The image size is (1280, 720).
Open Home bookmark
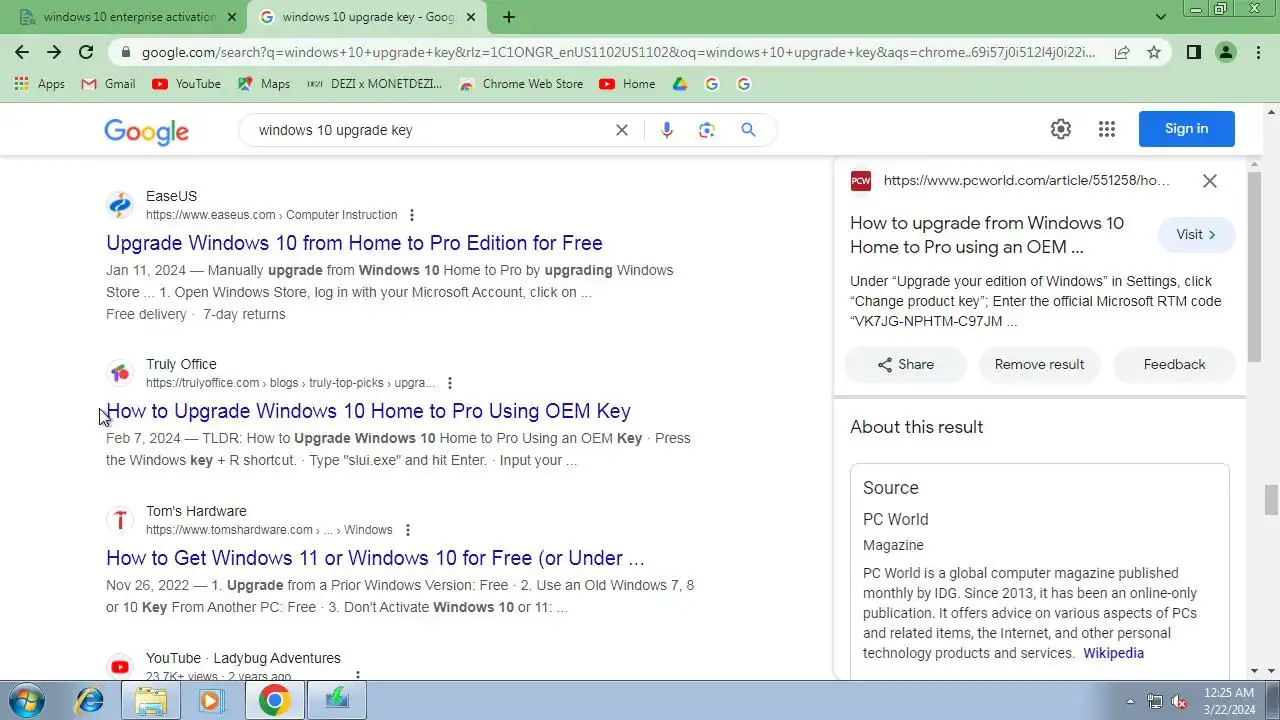627,84
